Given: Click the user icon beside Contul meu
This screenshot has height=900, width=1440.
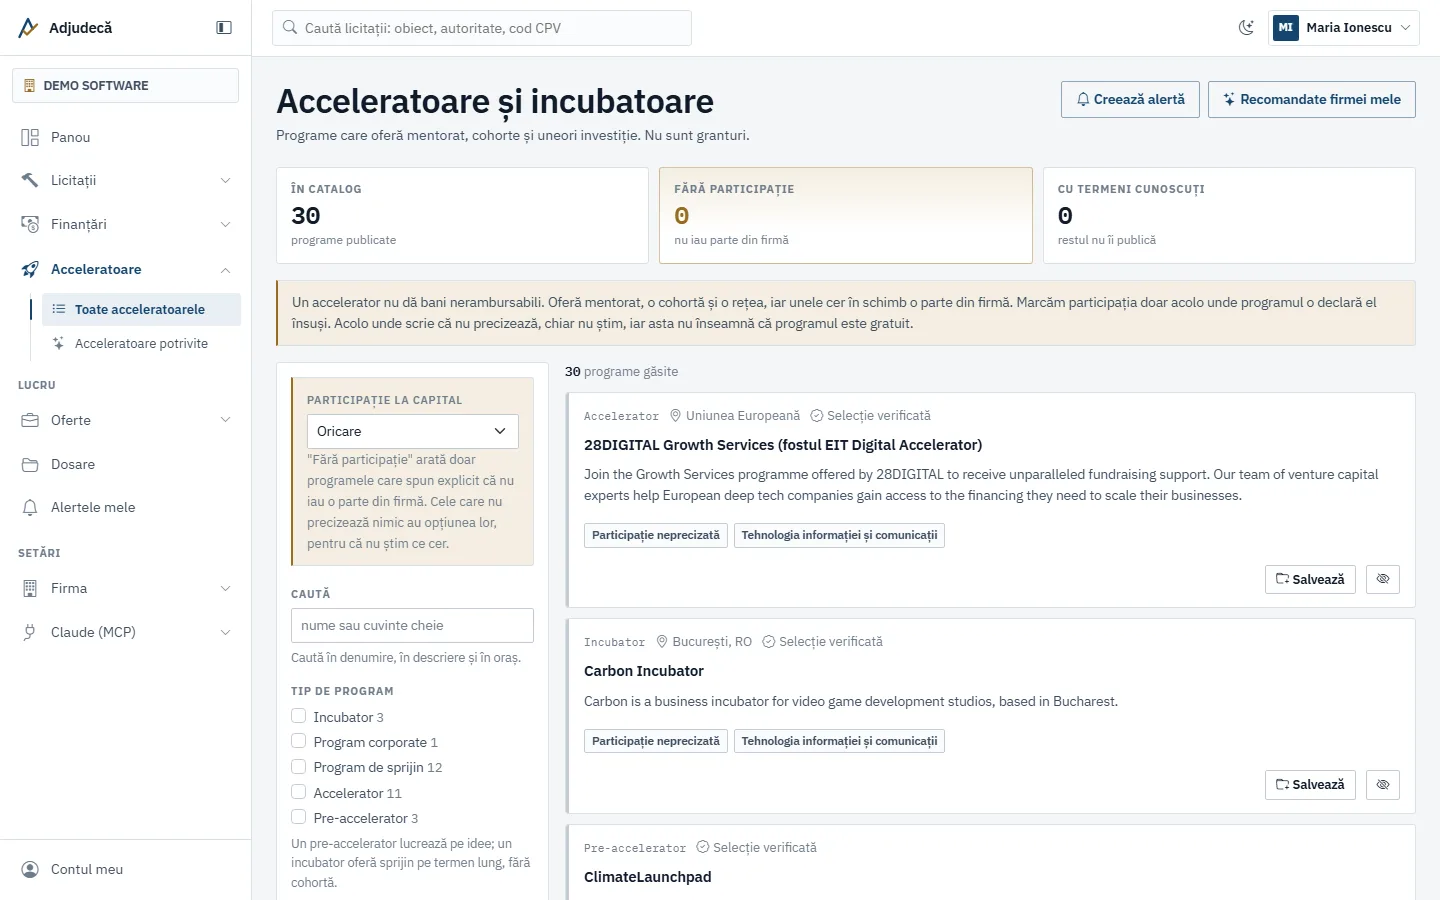Looking at the screenshot, I should pos(30,869).
